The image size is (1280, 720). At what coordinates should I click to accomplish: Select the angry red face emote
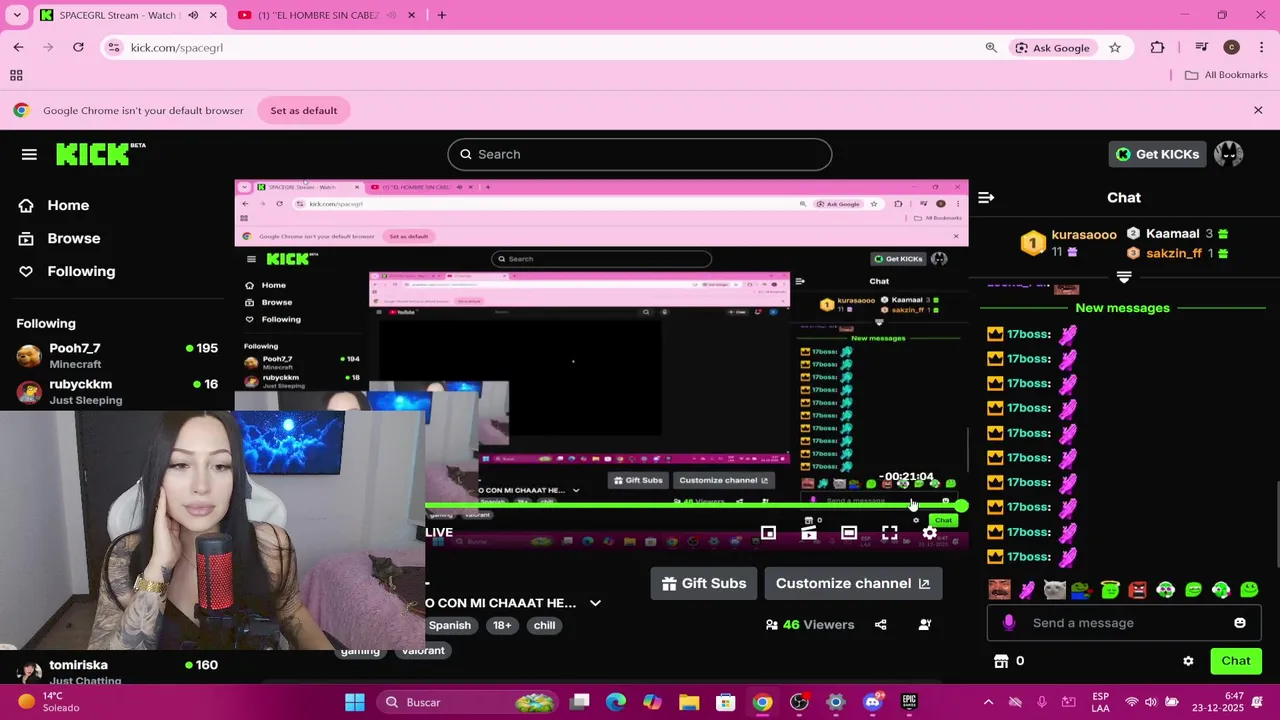1138,590
